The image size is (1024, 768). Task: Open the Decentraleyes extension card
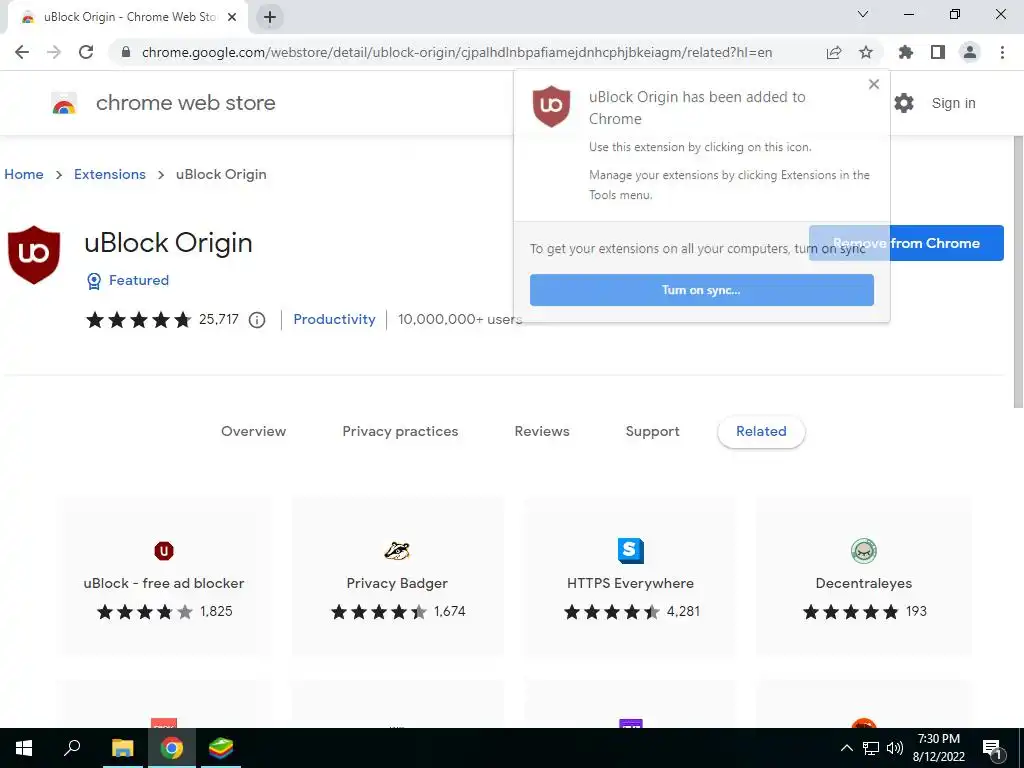click(x=863, y=576)
